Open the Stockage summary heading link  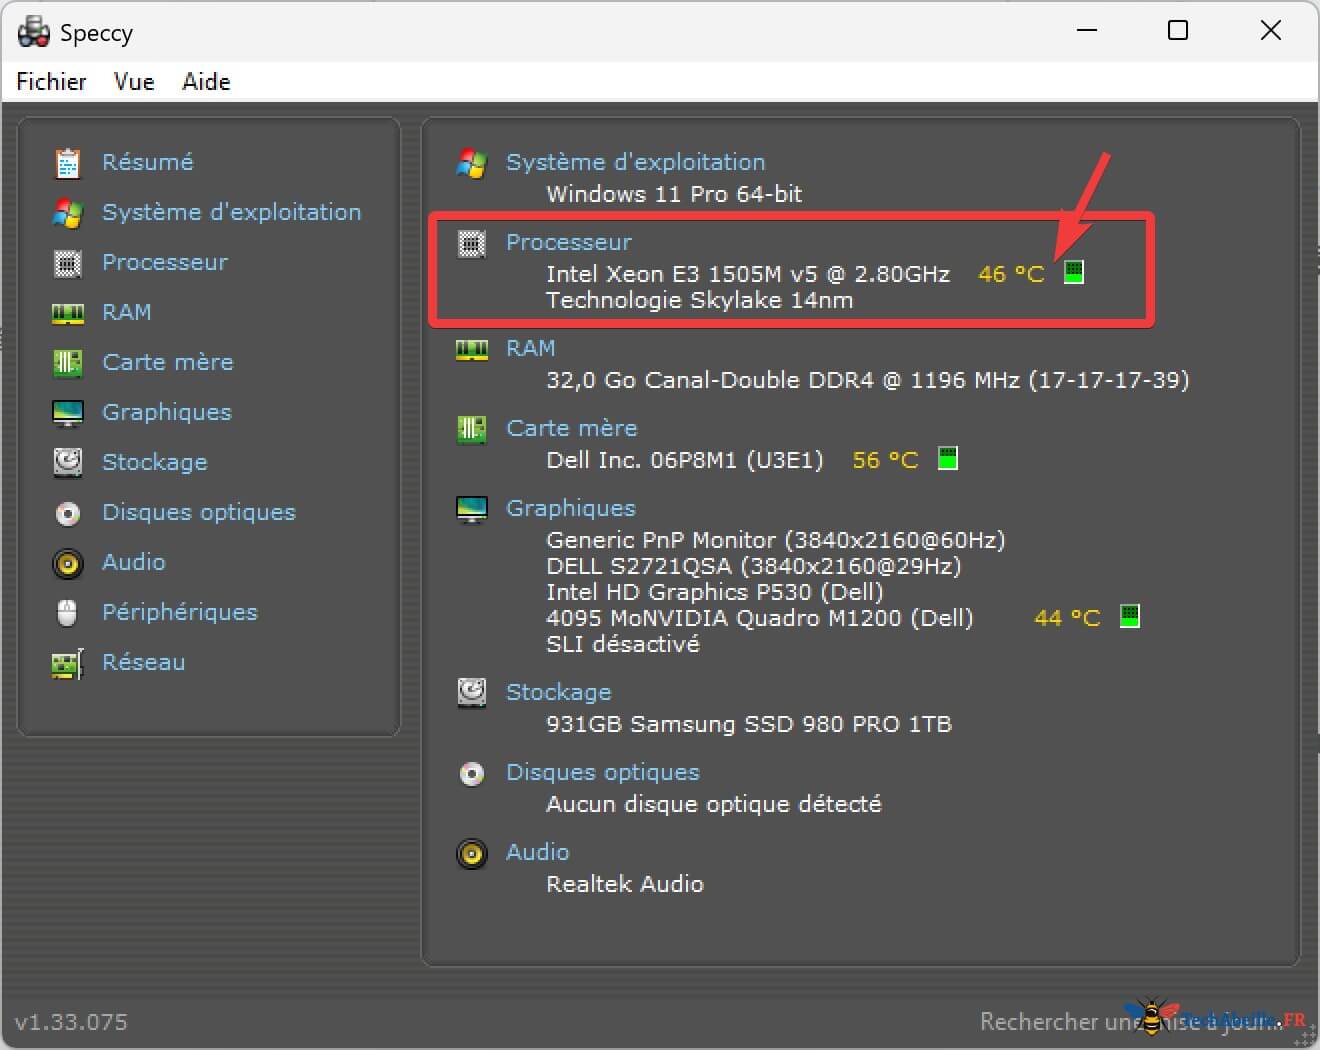559,692
